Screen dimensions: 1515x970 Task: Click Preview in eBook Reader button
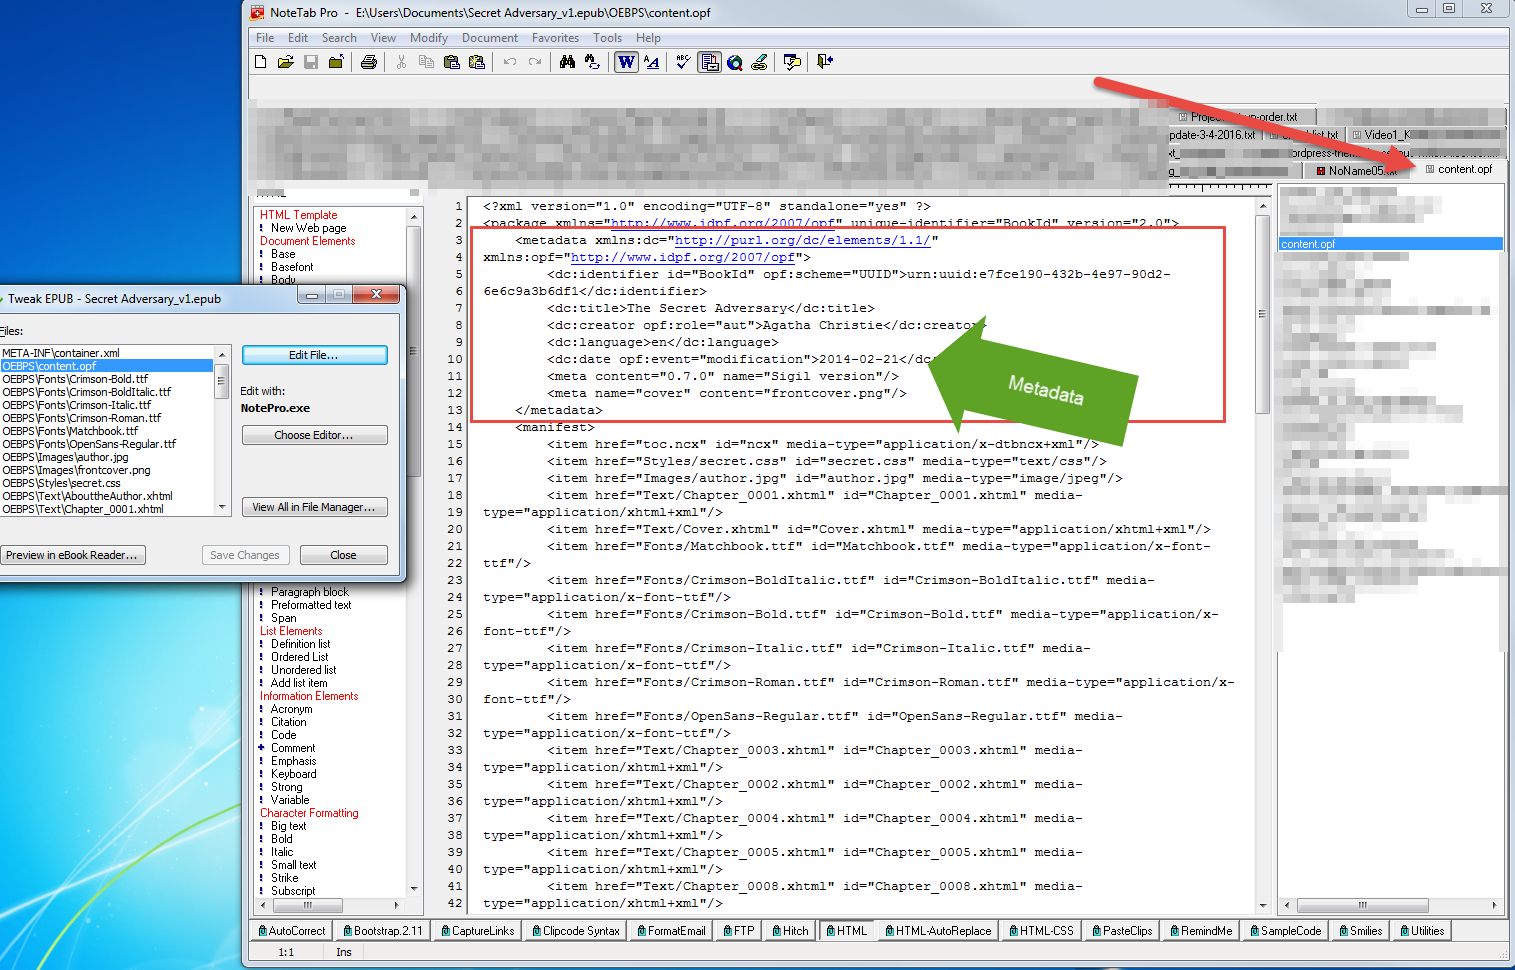pos(72,555)
